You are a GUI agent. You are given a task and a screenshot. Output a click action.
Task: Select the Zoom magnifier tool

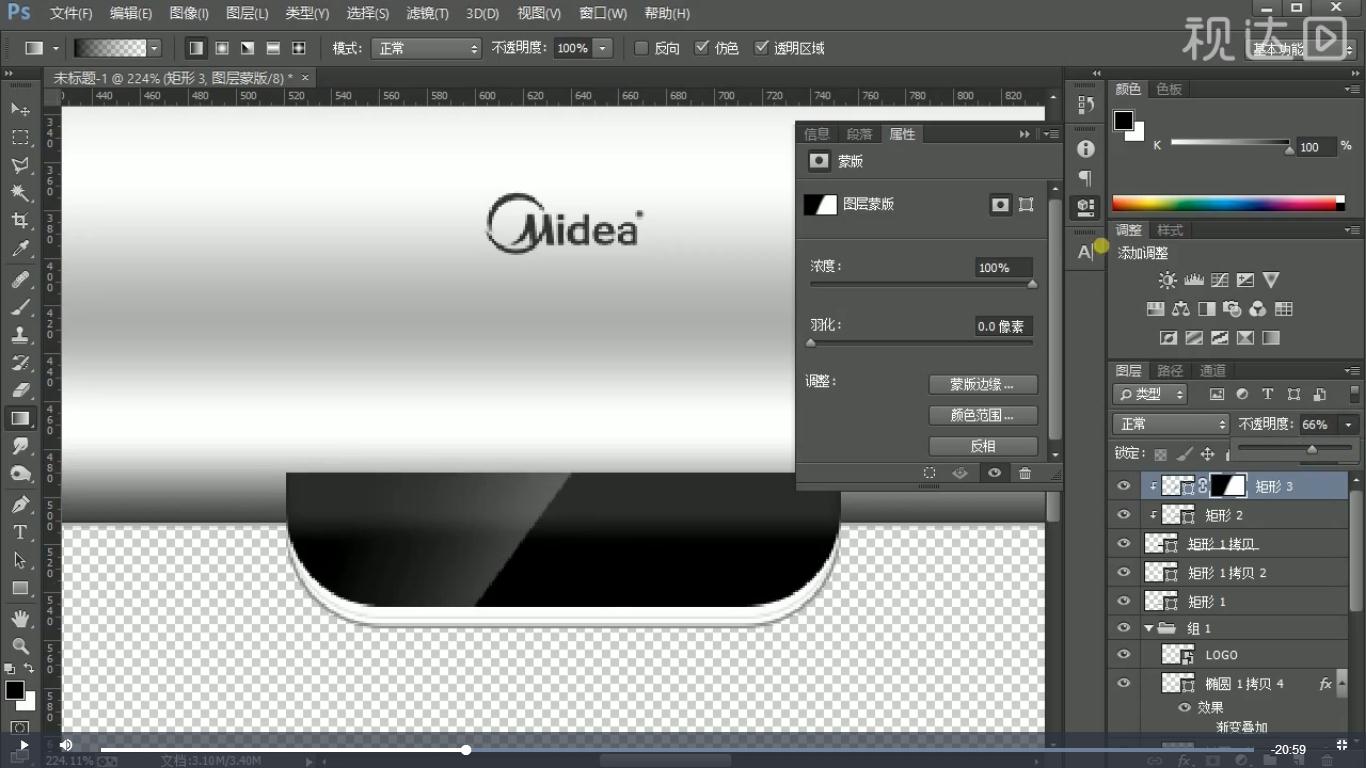20,647
